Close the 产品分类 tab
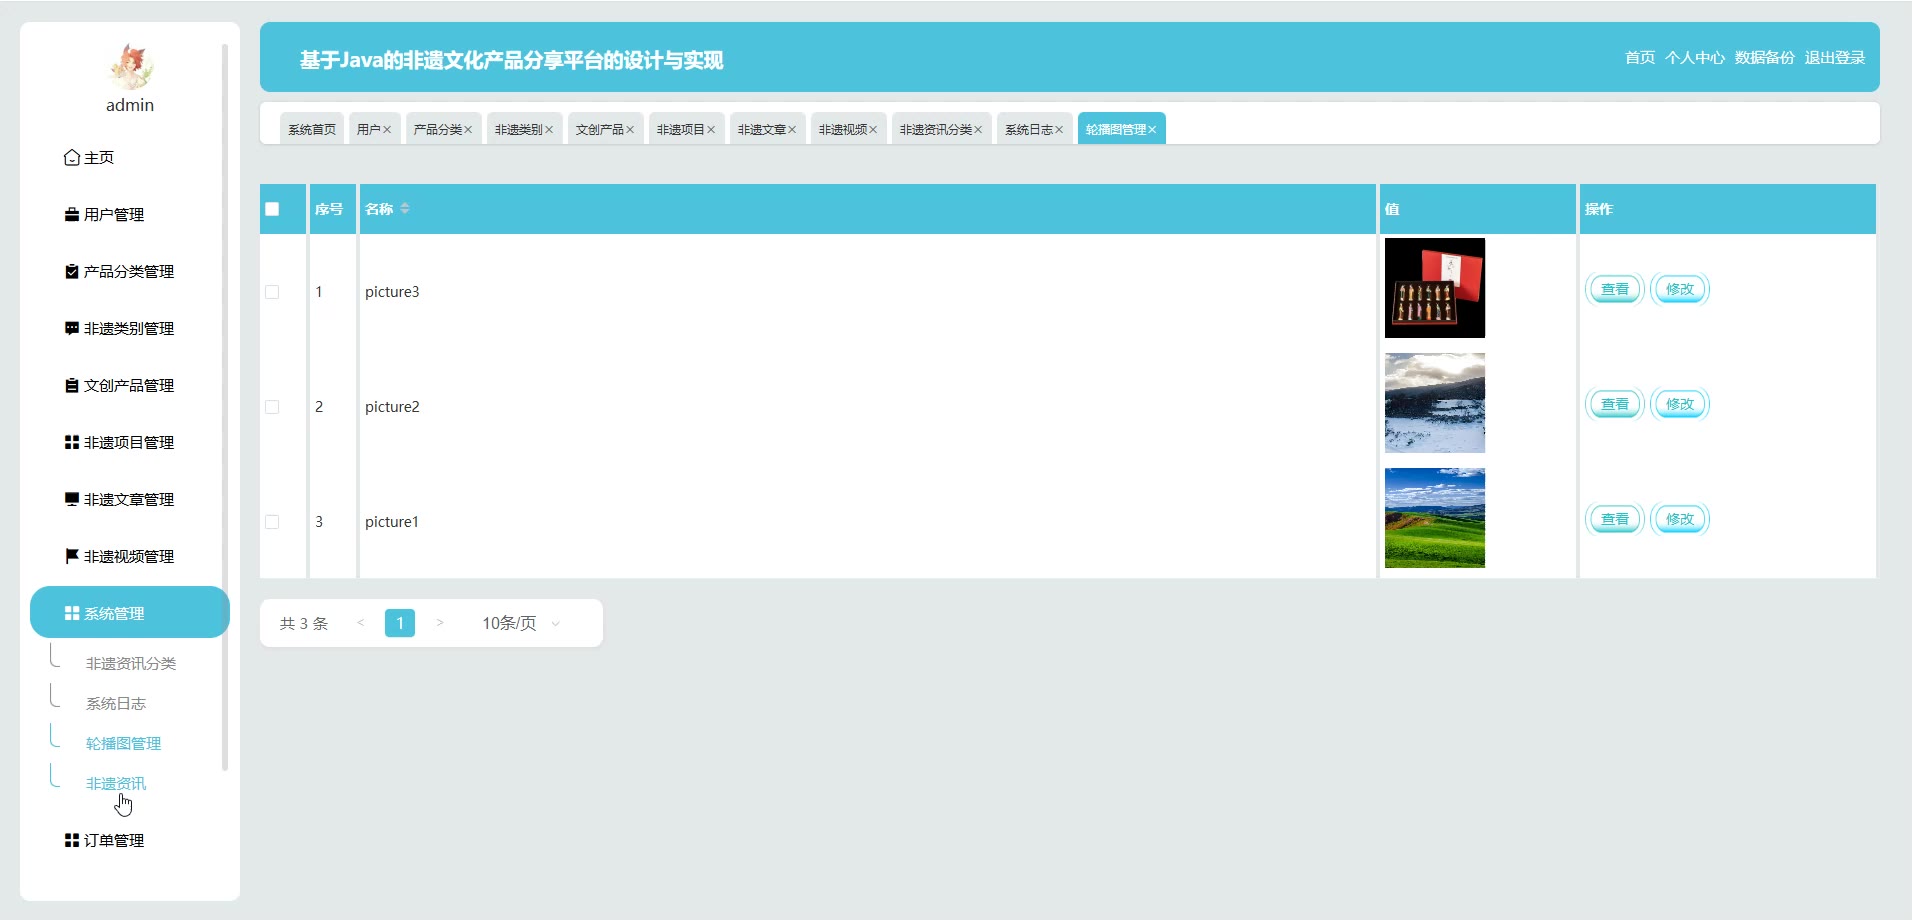Viewport: 1912px width, 920px height. (468, 130)
